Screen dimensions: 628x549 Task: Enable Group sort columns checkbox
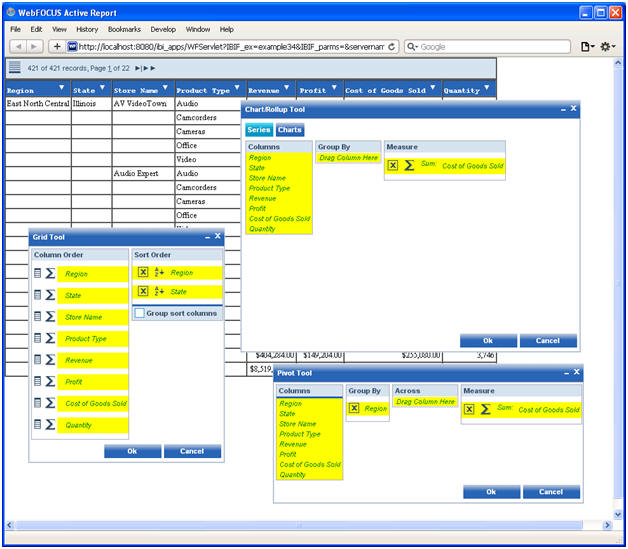coord(139,313)
